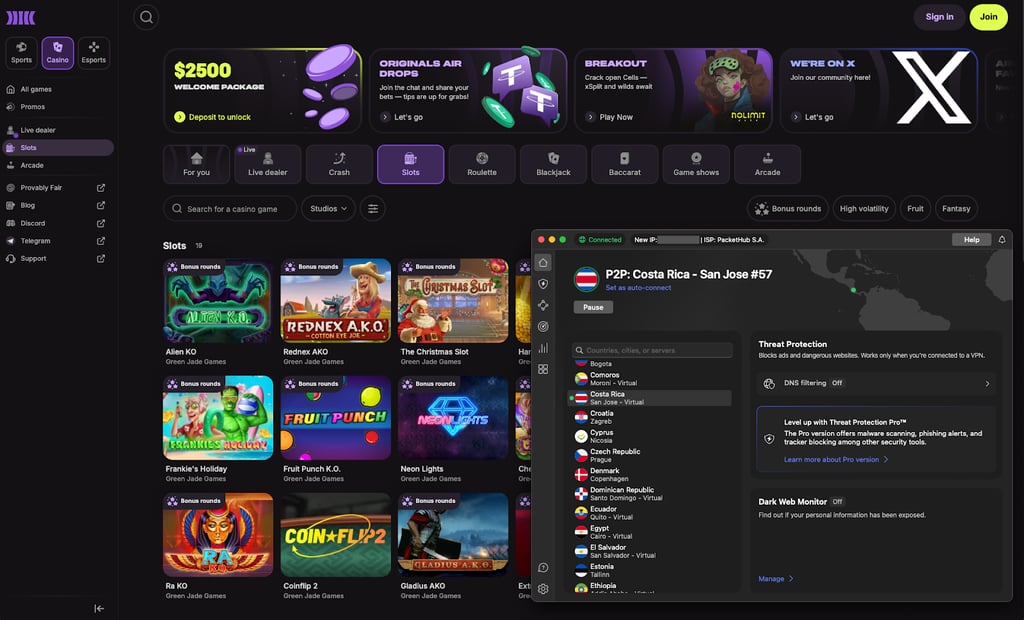This screenshot has height=620, width=1024.
Task: Select the Esports section button
Action: 93,52
